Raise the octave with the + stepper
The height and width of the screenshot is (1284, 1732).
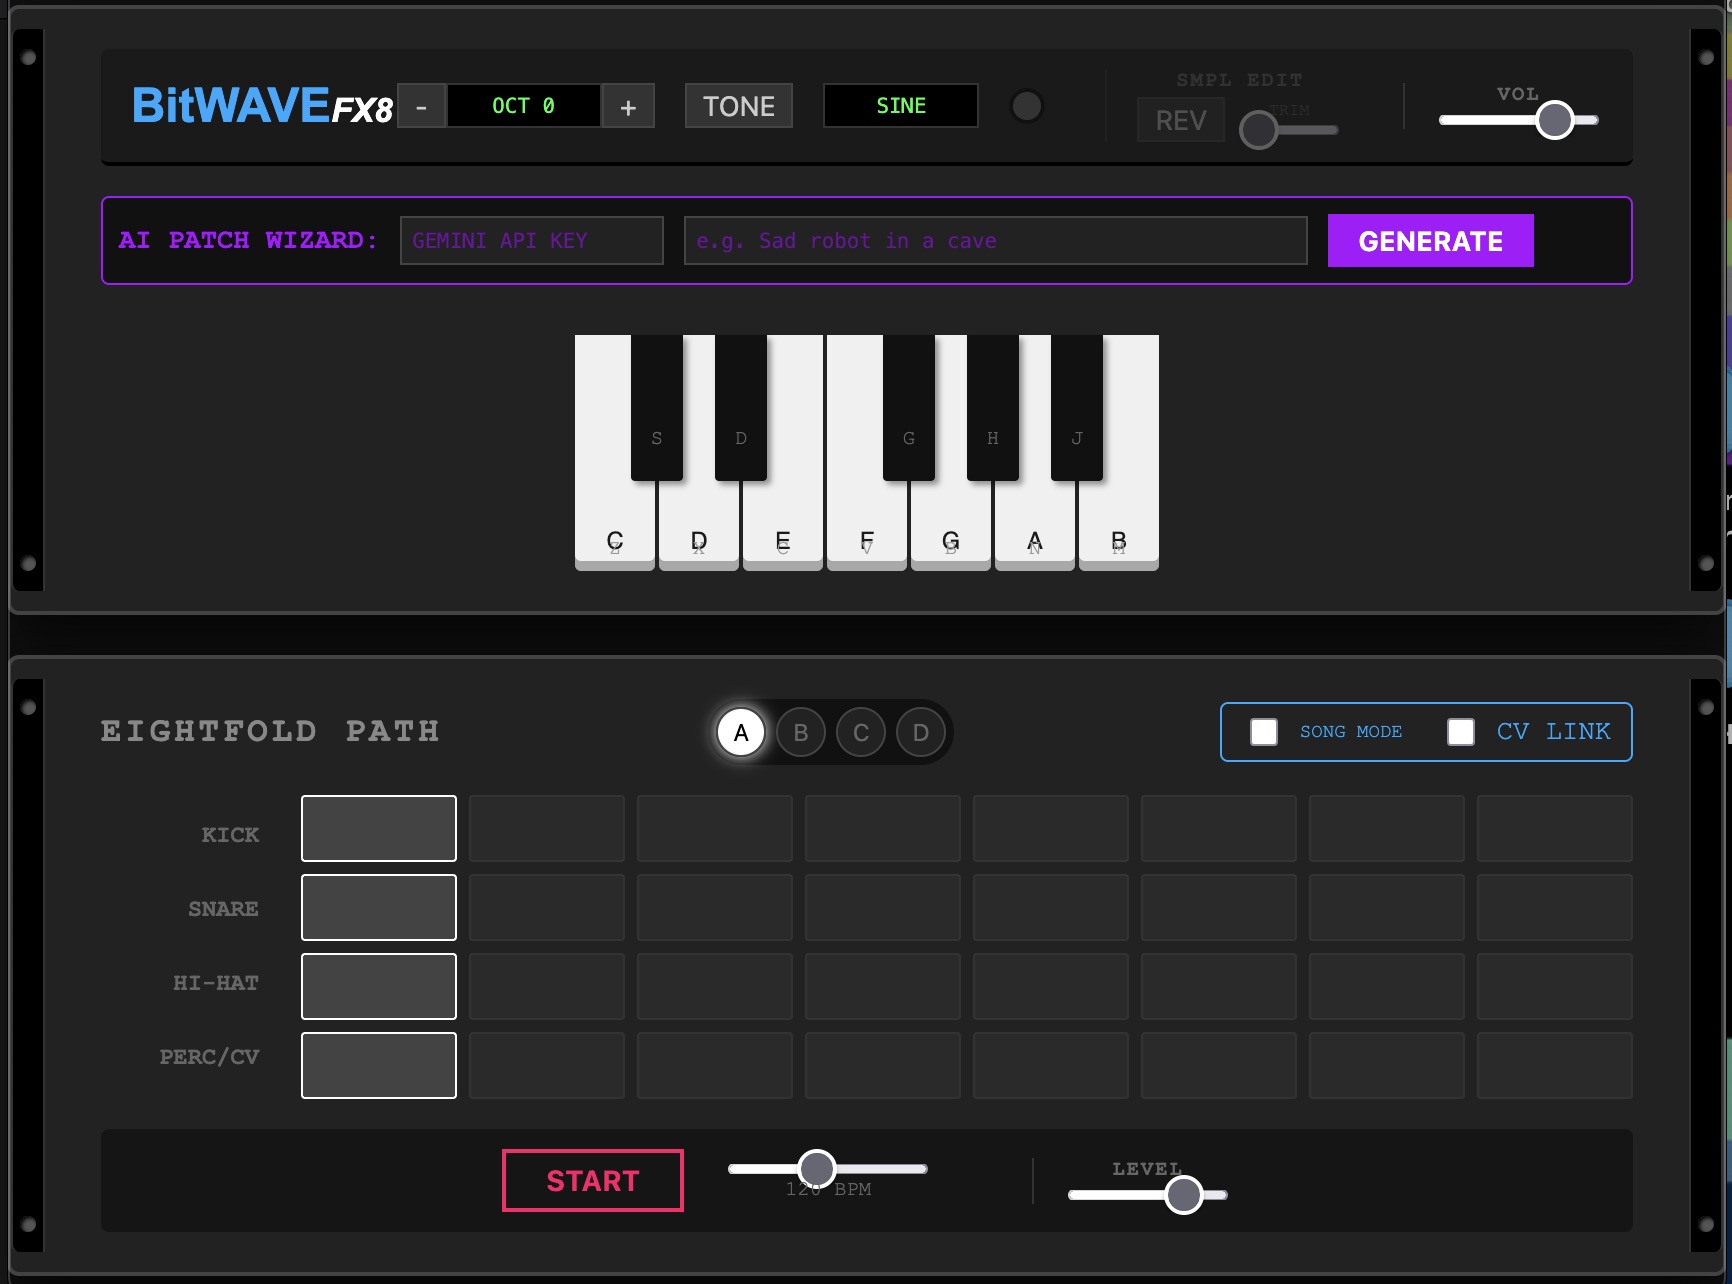point(628,105)
